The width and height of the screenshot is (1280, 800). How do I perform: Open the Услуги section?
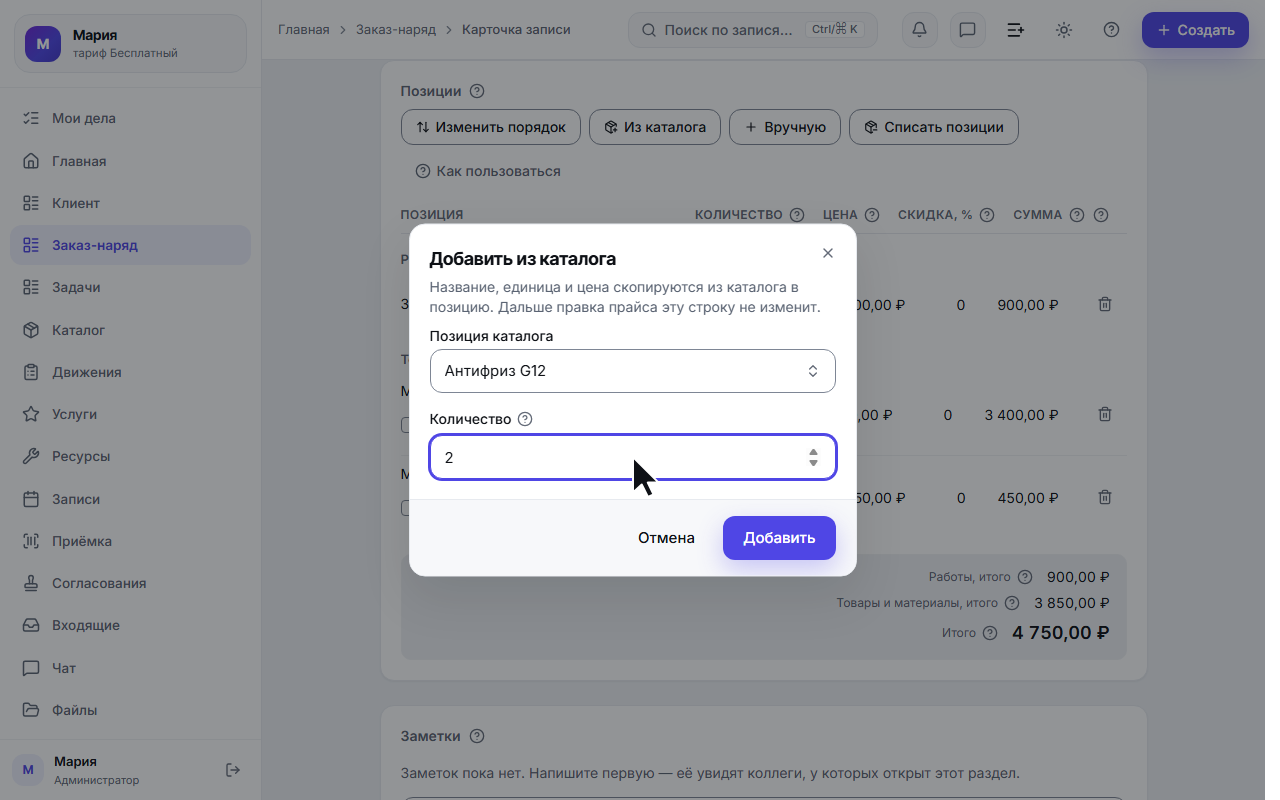130,414
